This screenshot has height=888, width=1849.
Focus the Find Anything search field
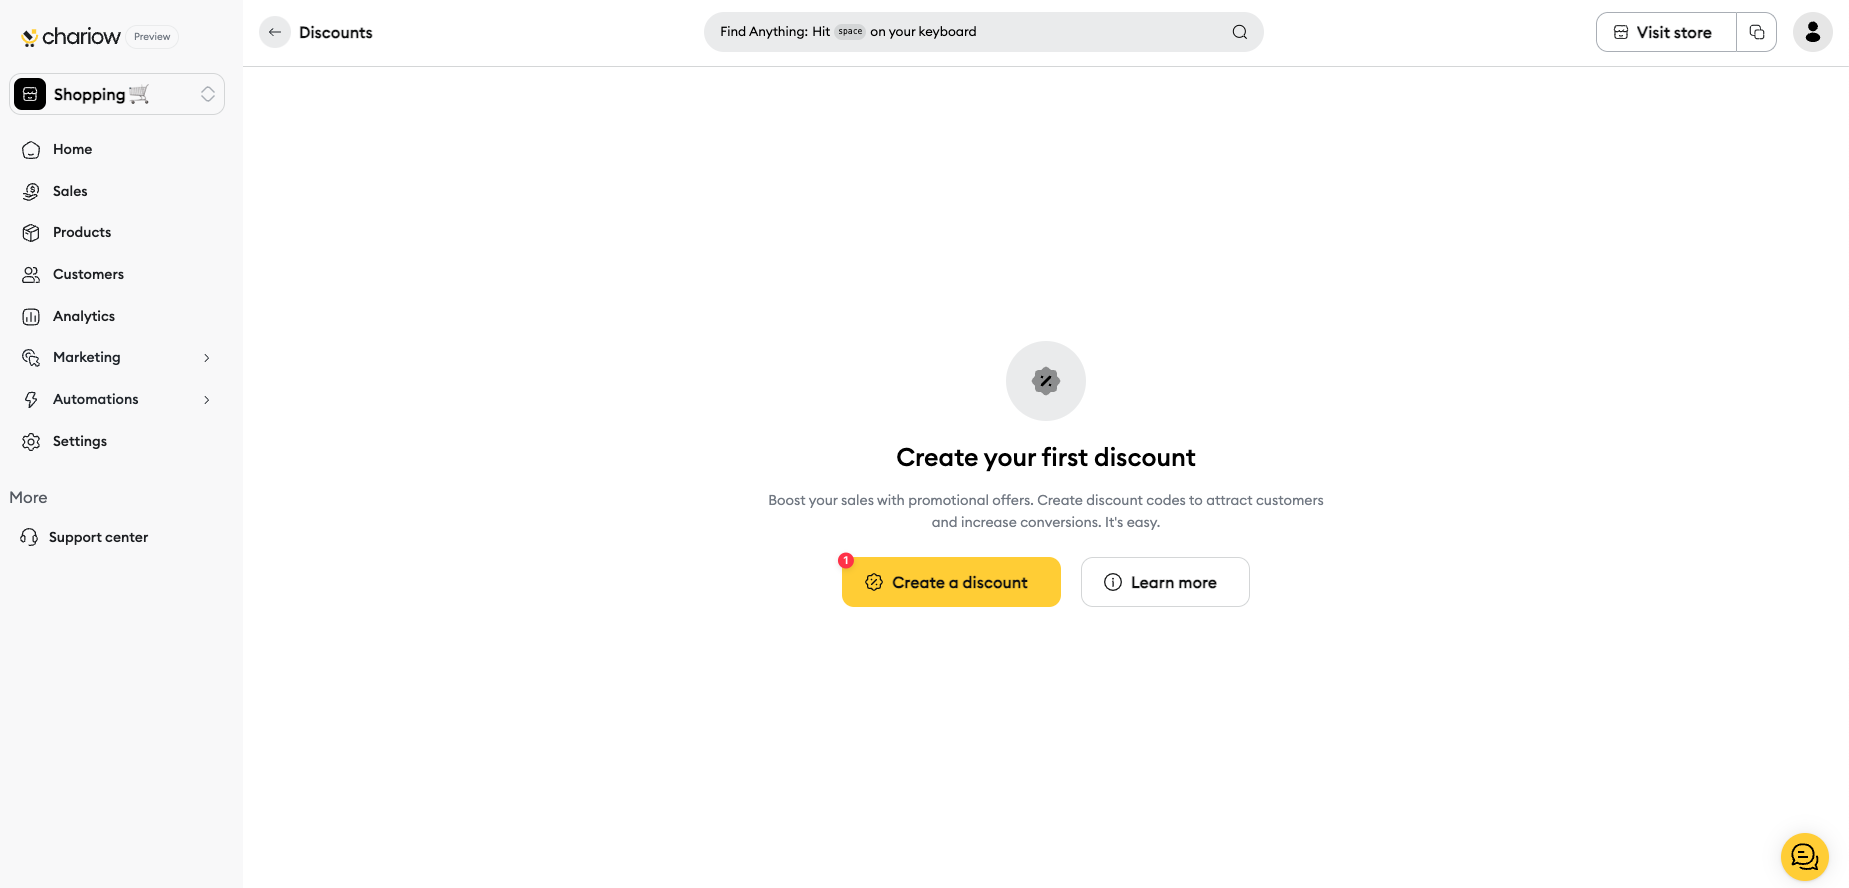click(x=984, y=32)
